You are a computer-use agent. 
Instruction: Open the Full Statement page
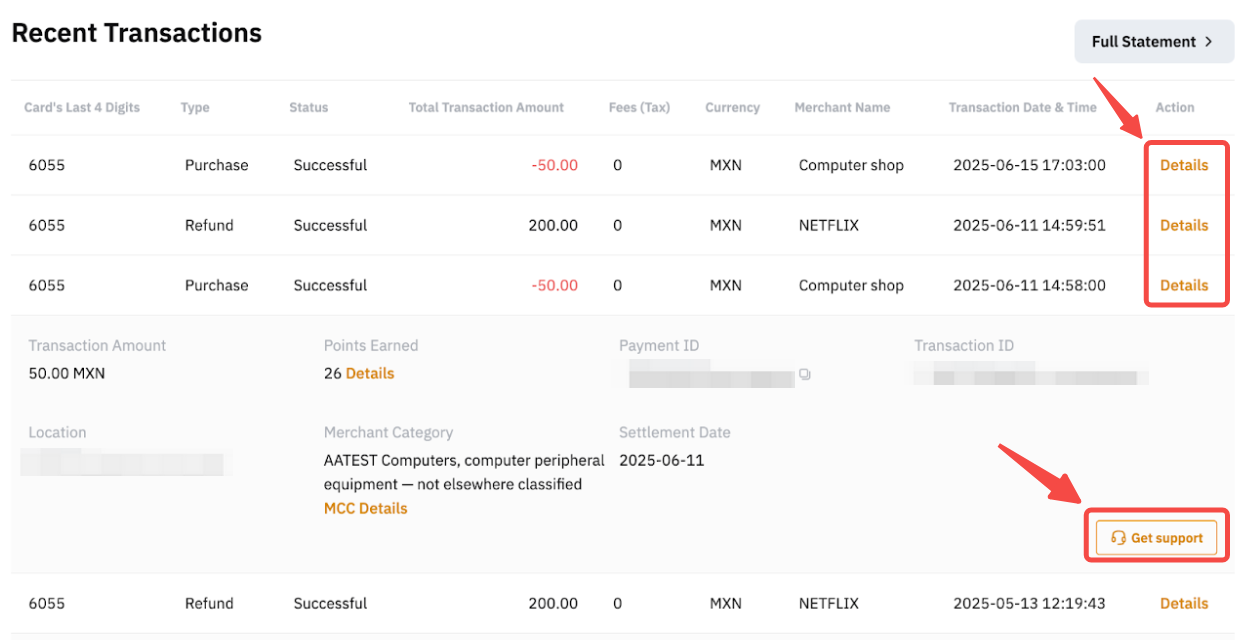click(1153, 42)
